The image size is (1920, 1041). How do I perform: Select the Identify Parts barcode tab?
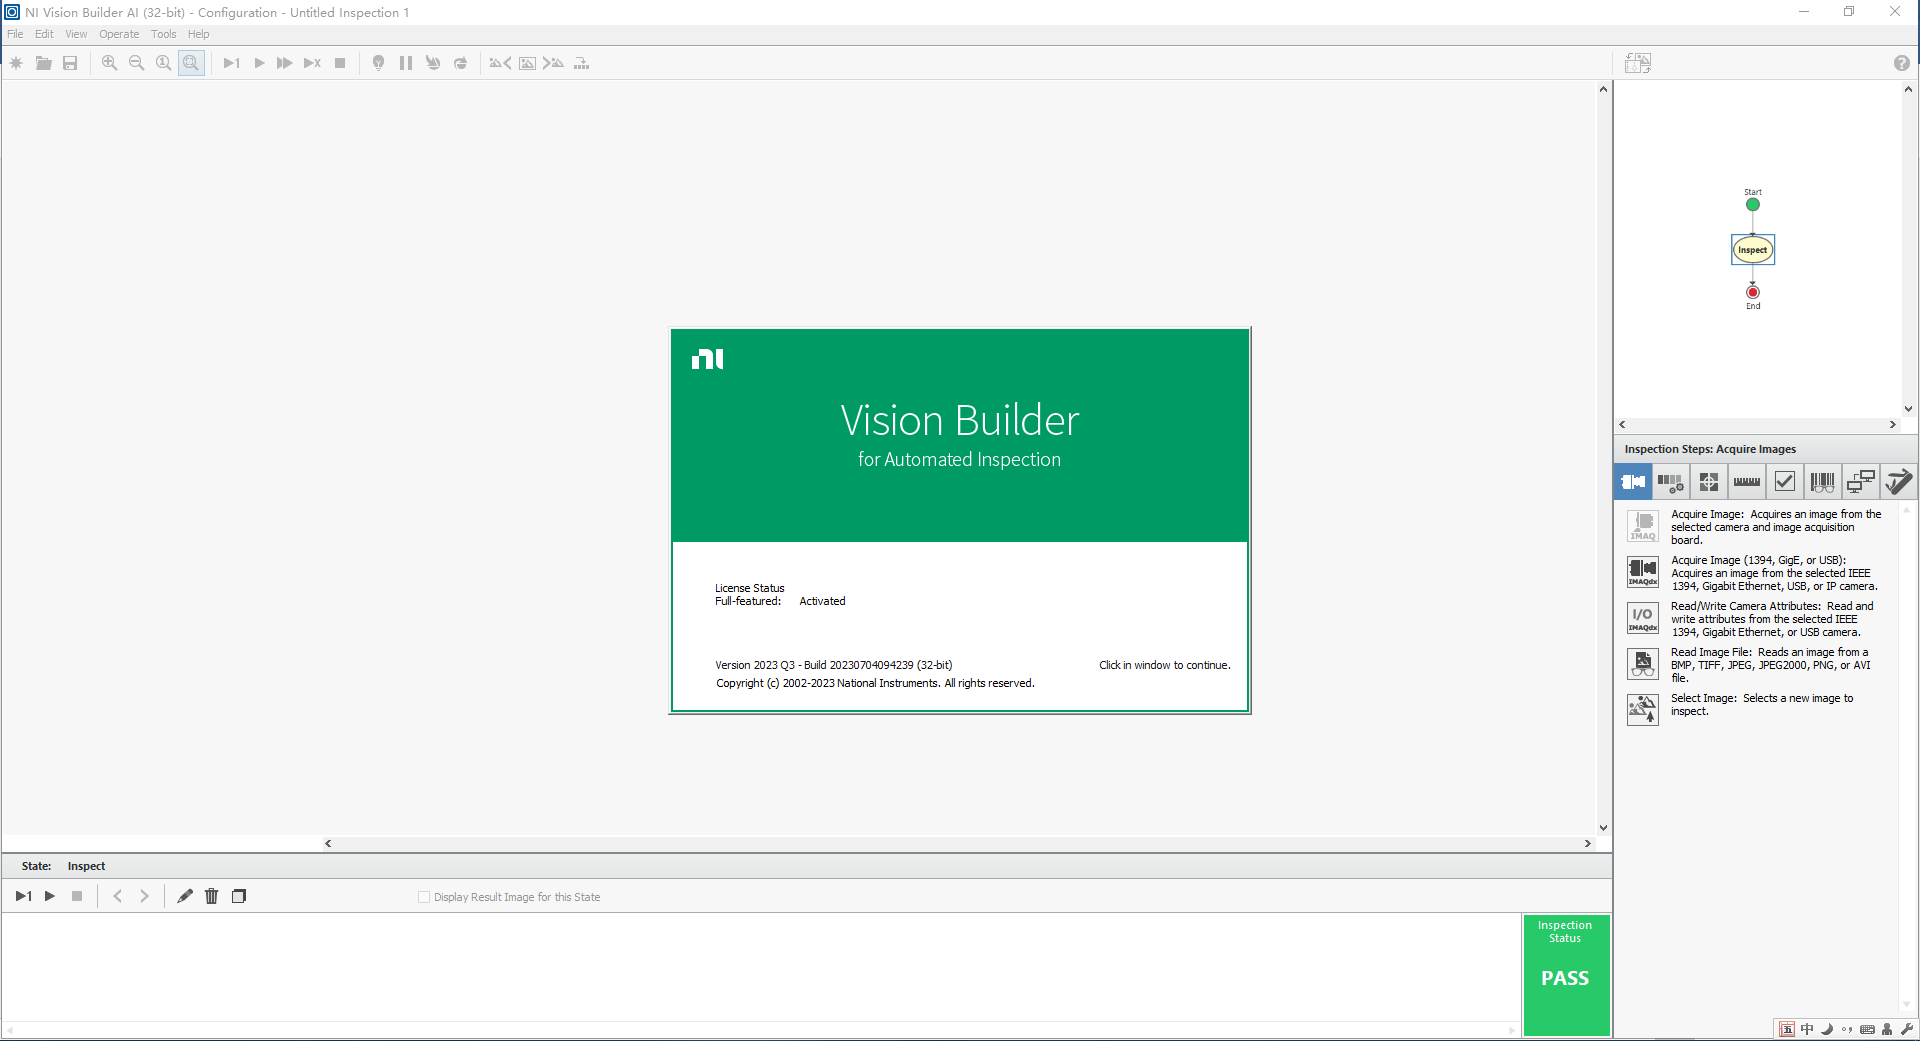[x=1823, y=482]
